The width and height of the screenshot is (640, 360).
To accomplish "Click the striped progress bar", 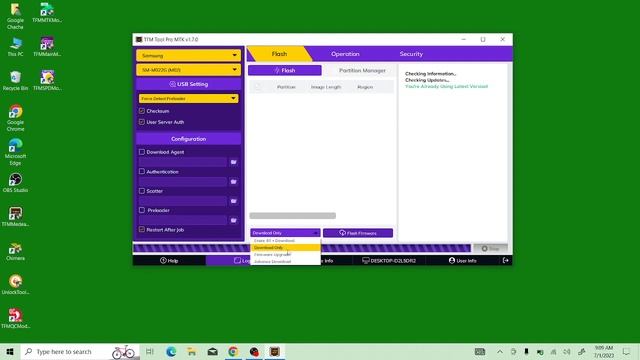I will (302, 248).
